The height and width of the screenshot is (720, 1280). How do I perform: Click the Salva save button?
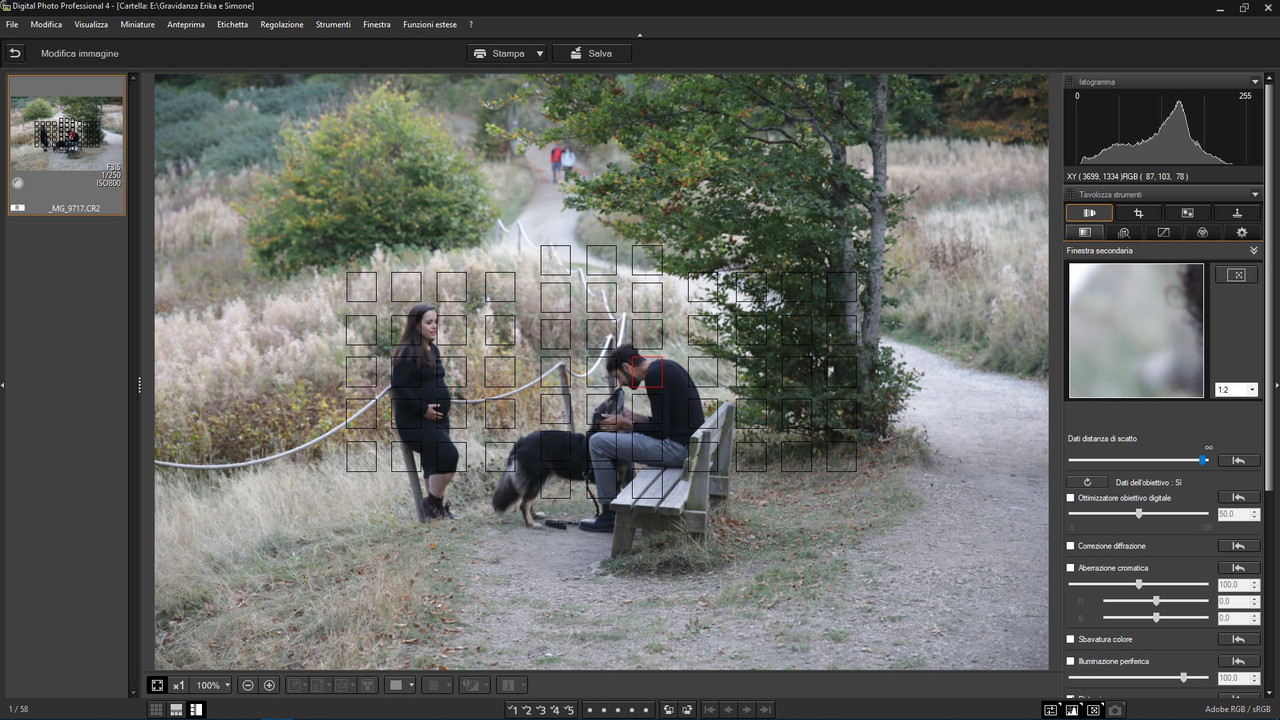click(x=592, y=53)
